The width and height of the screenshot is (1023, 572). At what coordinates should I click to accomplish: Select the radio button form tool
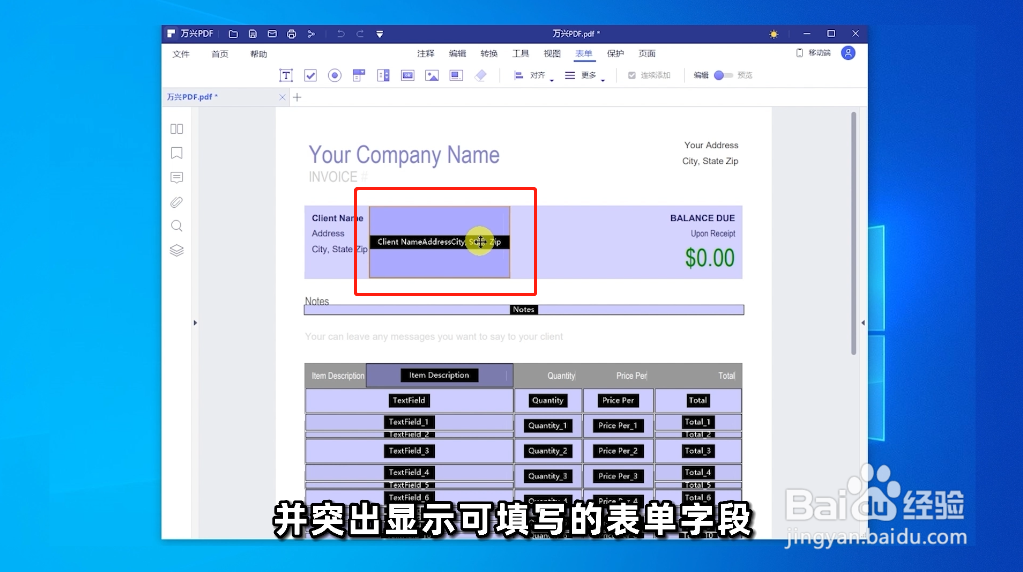click(335, 76)
